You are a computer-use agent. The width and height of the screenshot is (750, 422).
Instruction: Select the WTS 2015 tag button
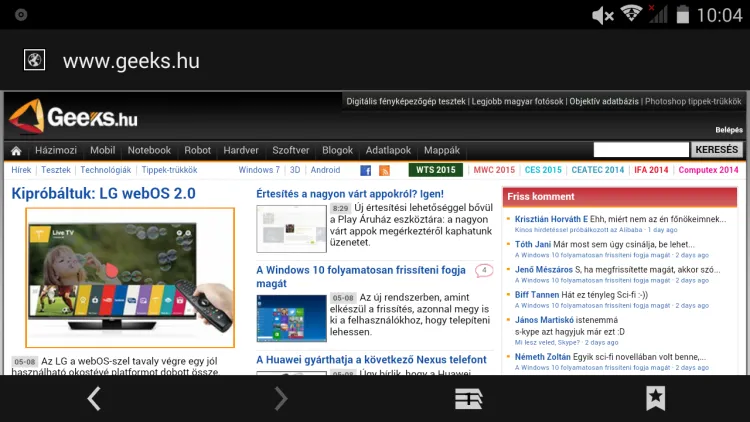tap(436, 170)
